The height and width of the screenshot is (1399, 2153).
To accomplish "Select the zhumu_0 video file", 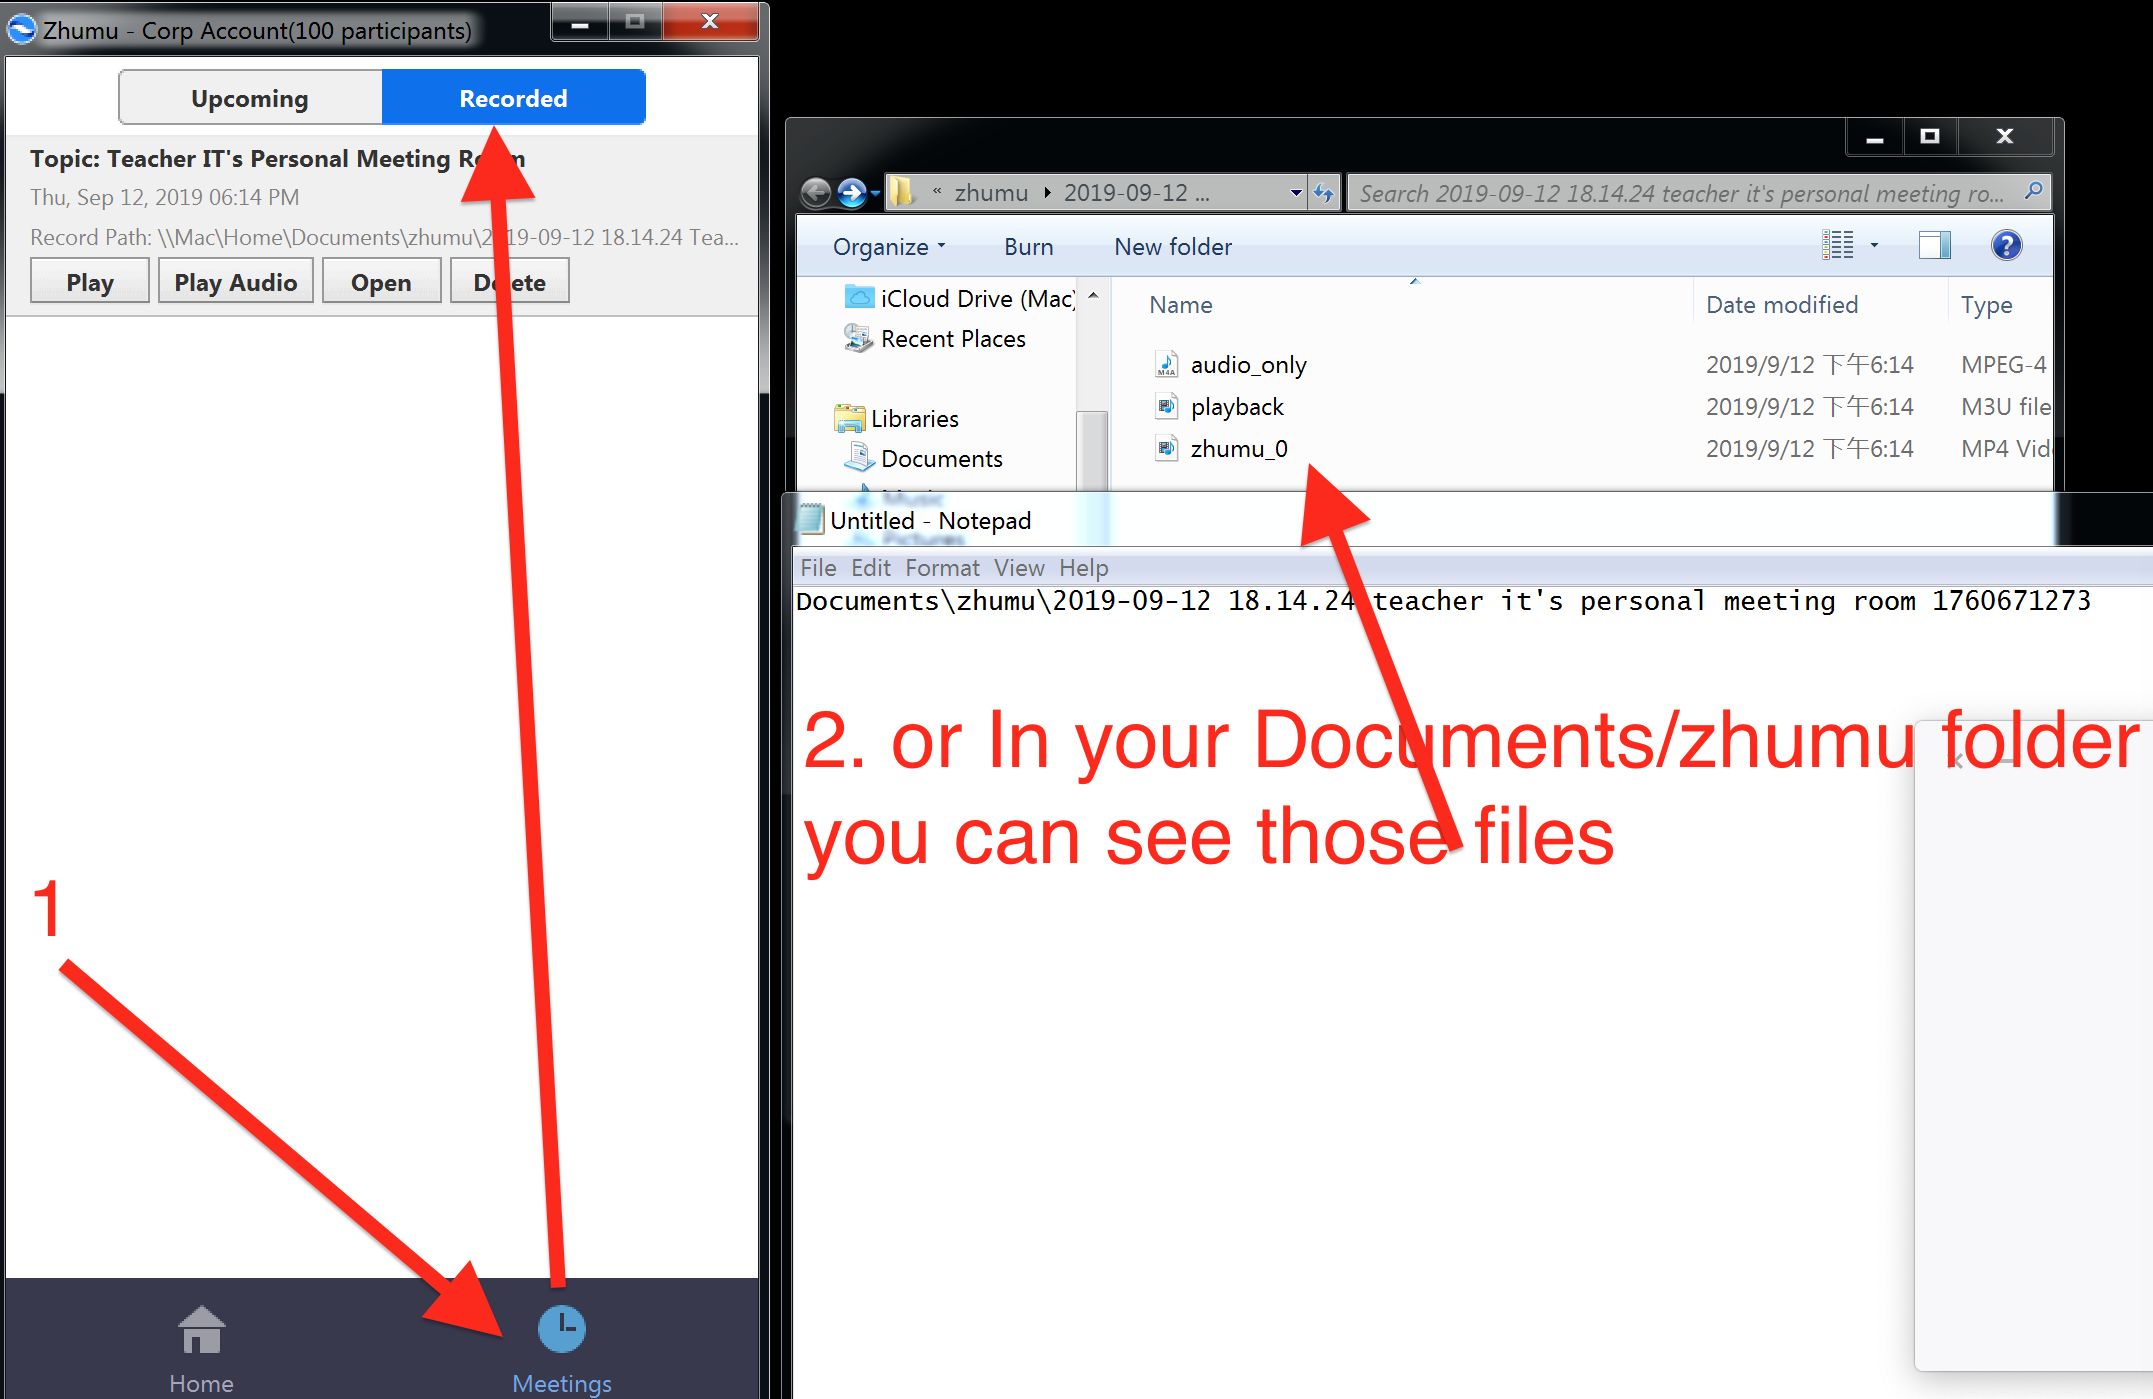I will click(1238, 449).
